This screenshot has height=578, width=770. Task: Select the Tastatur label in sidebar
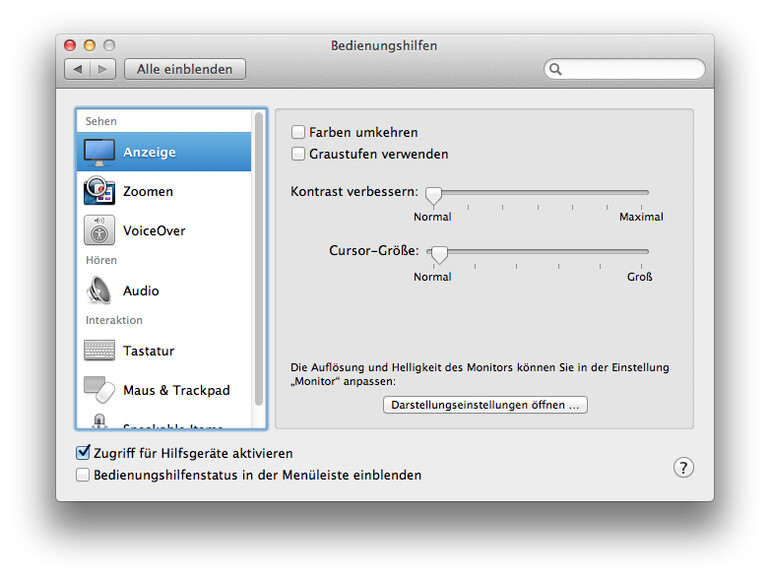point(149,351)
